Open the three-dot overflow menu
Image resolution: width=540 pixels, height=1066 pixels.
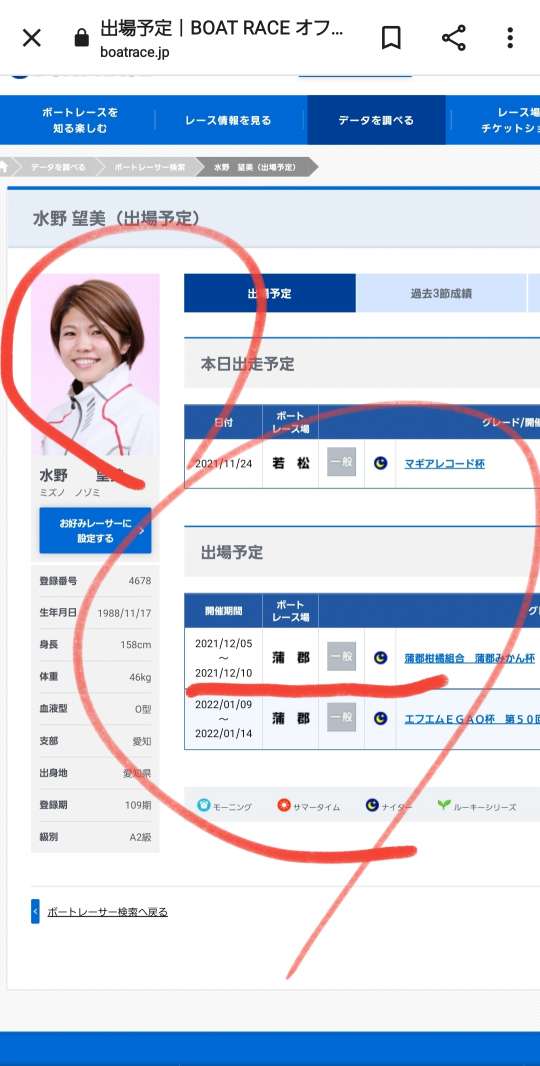509,38
